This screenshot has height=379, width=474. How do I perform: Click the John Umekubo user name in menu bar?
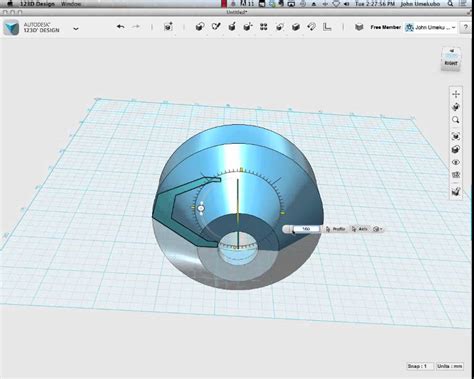420,4
